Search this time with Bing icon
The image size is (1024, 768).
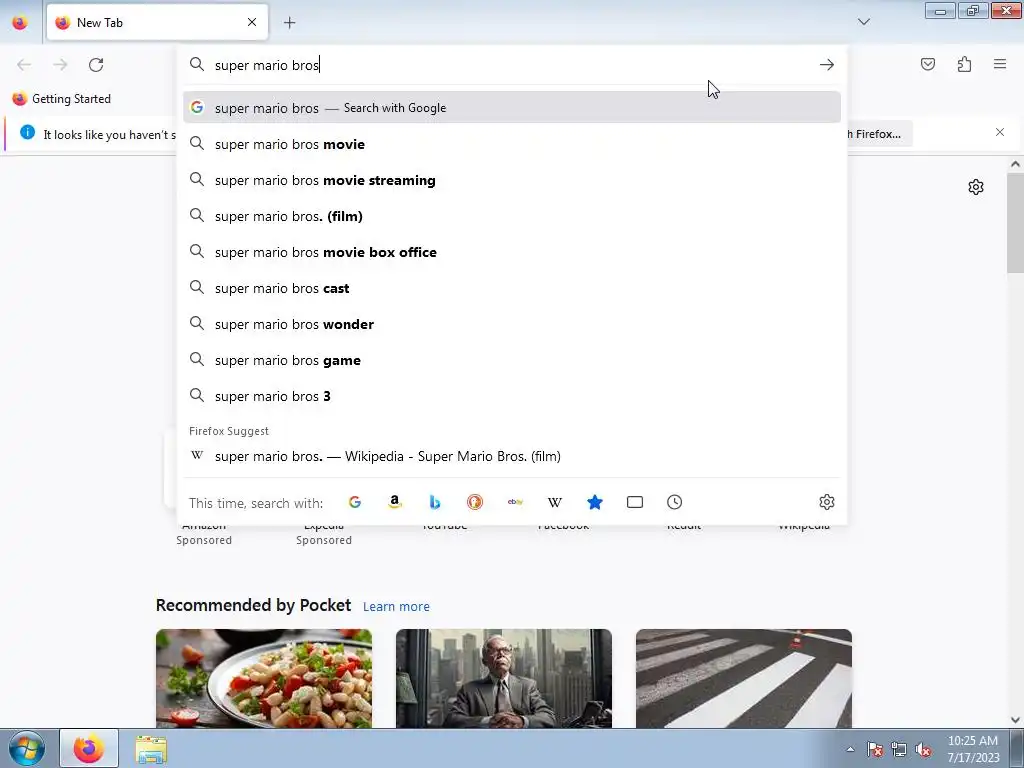click(435, 502)
